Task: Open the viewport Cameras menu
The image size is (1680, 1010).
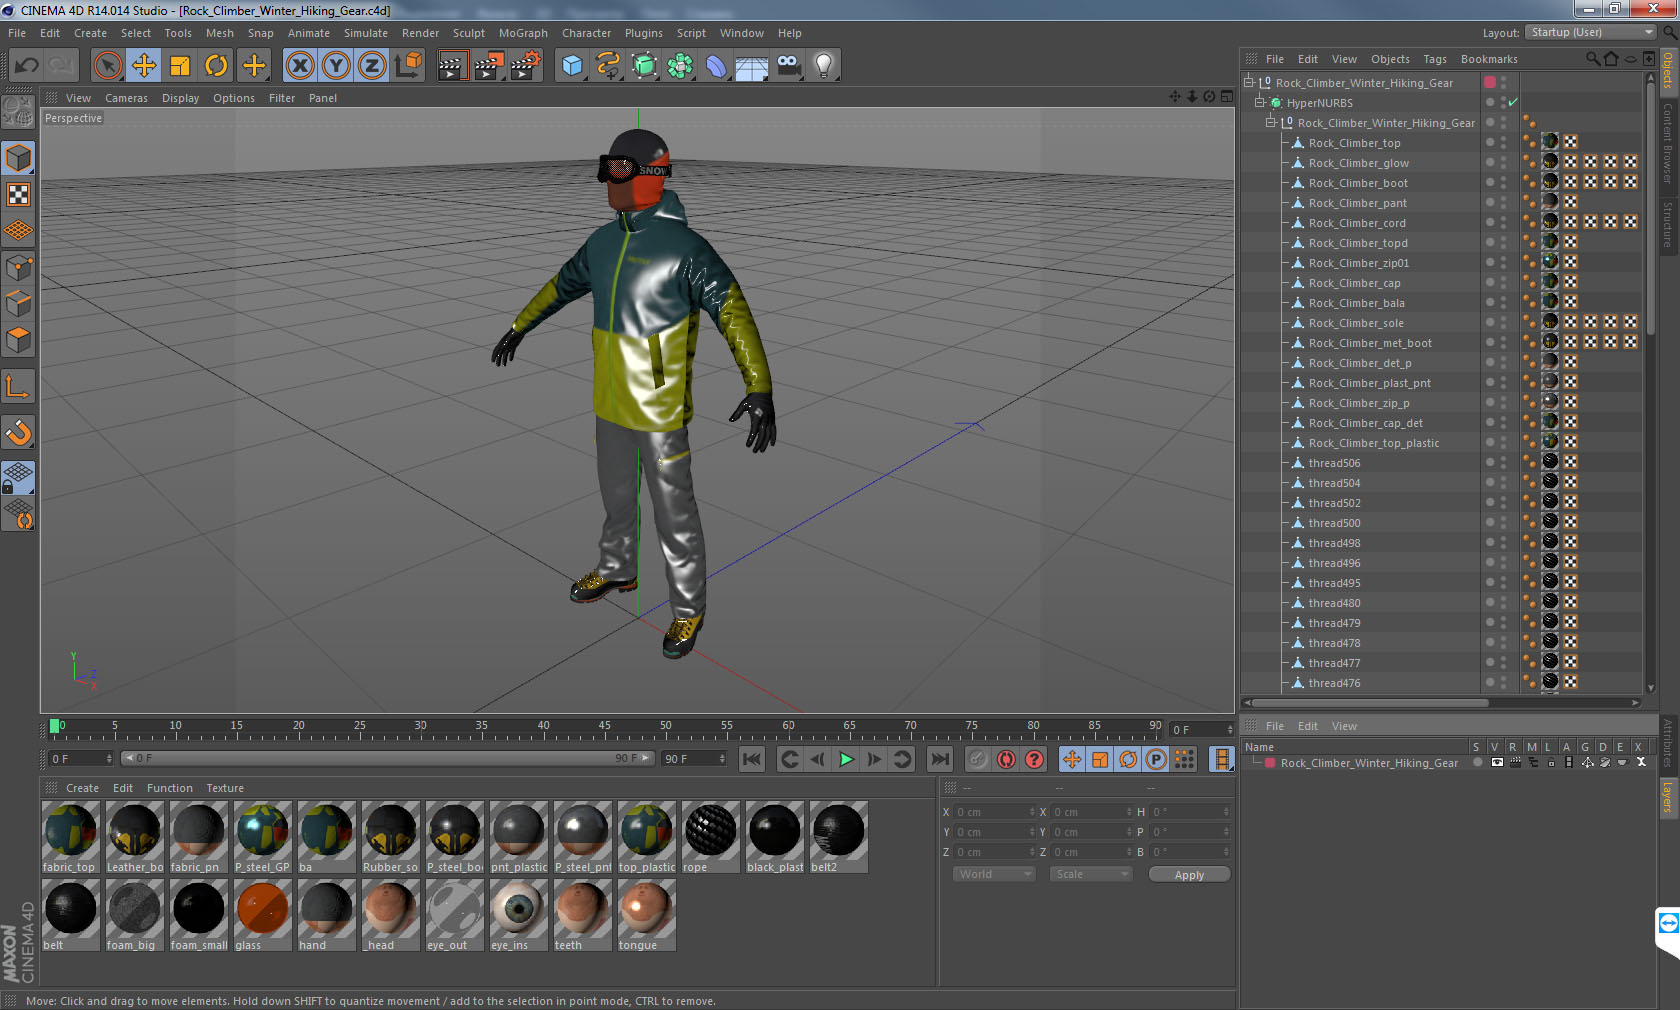Action: pyautogui.click(x=126, y=98)
